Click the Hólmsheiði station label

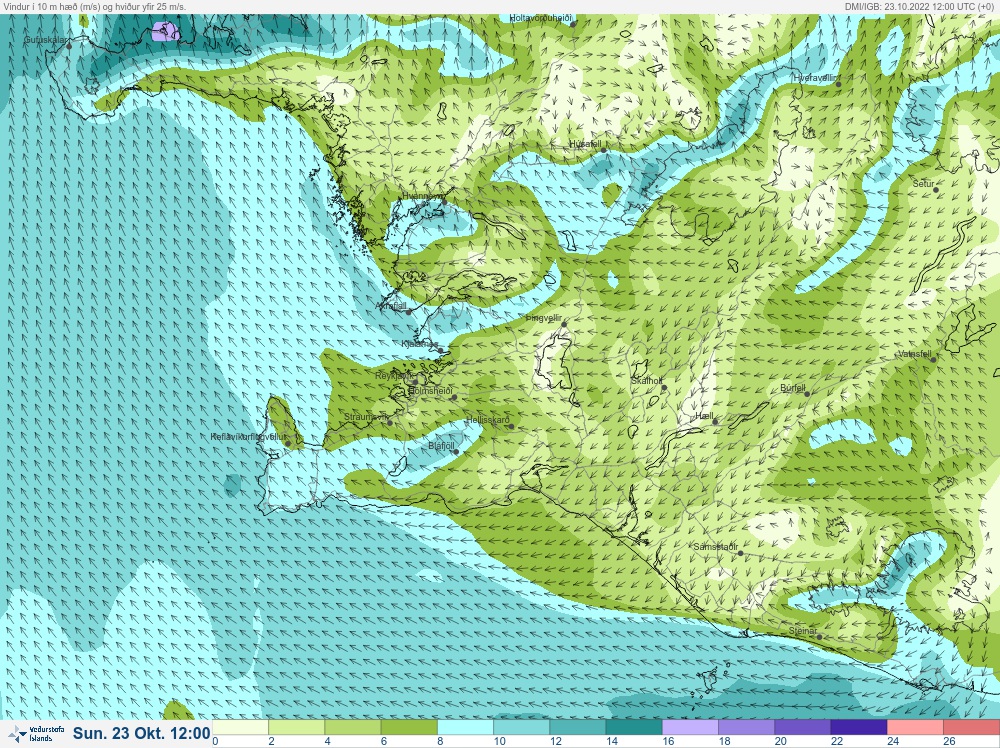pyautogui.click(x=430, y=390)
